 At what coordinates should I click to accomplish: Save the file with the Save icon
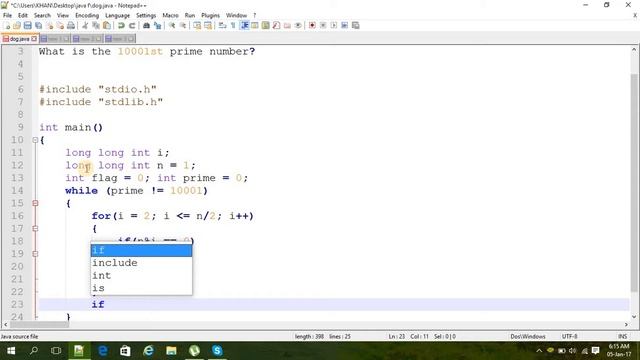coord(27,26)
